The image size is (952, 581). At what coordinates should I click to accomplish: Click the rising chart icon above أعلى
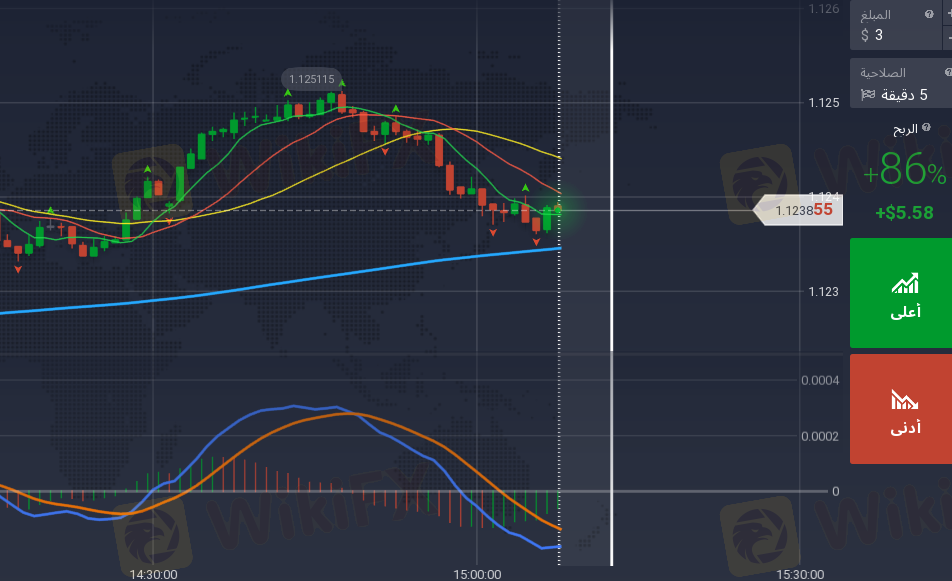click(905, 284)
